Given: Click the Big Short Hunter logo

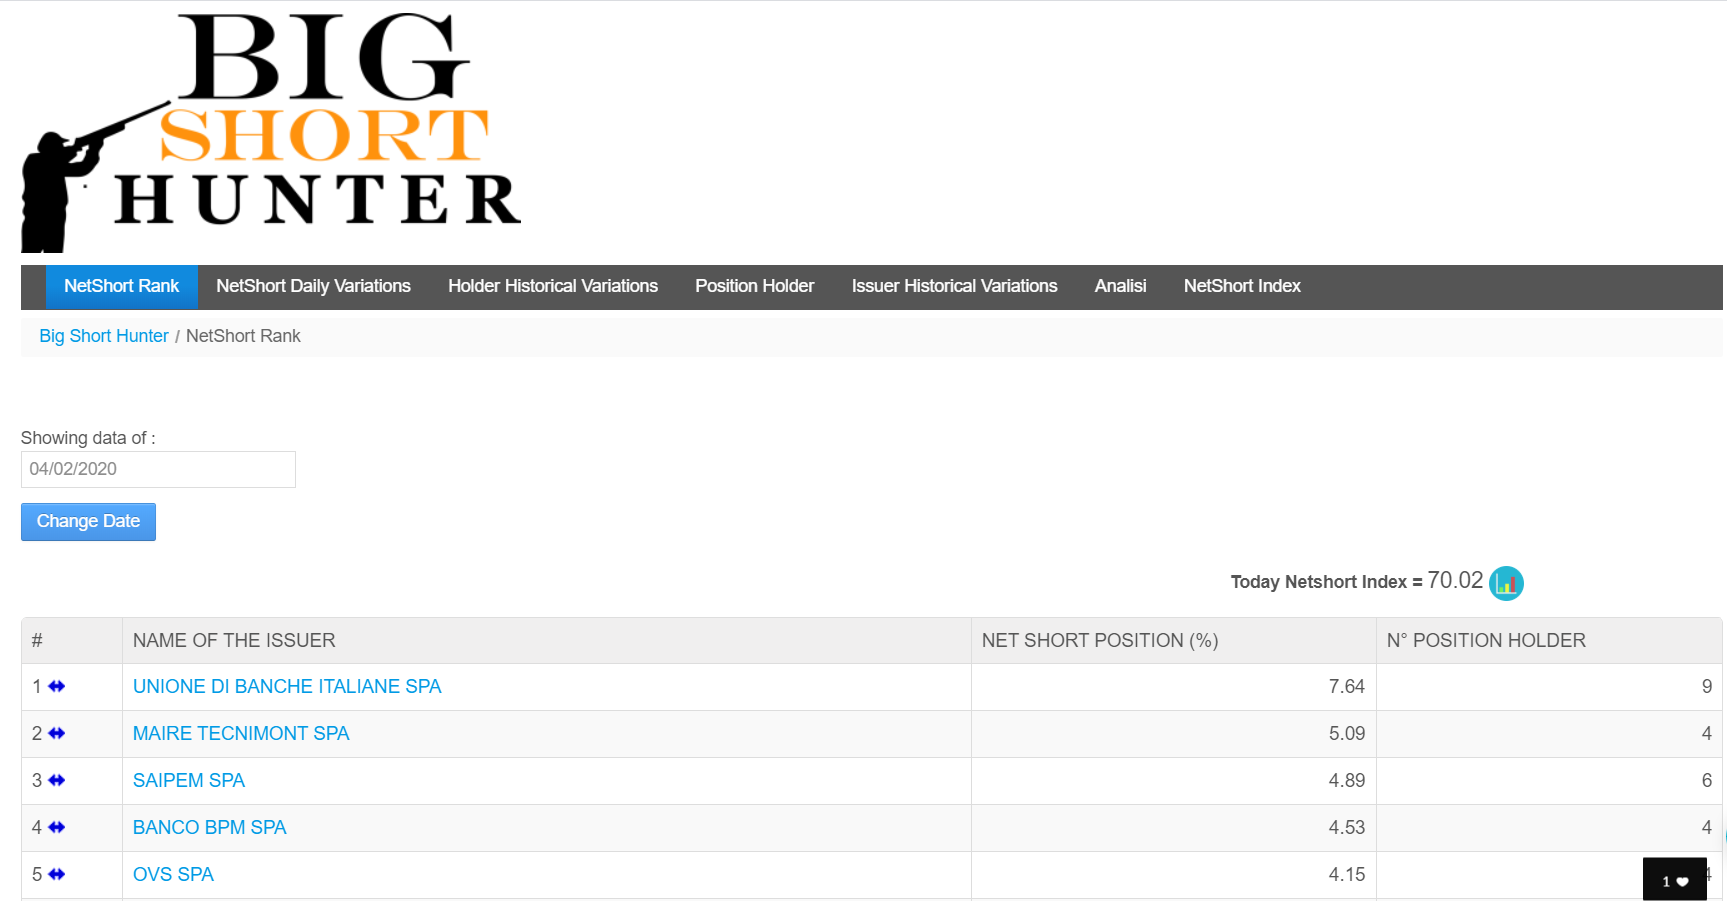Looking at the screenshot, I should pos(271,132).
